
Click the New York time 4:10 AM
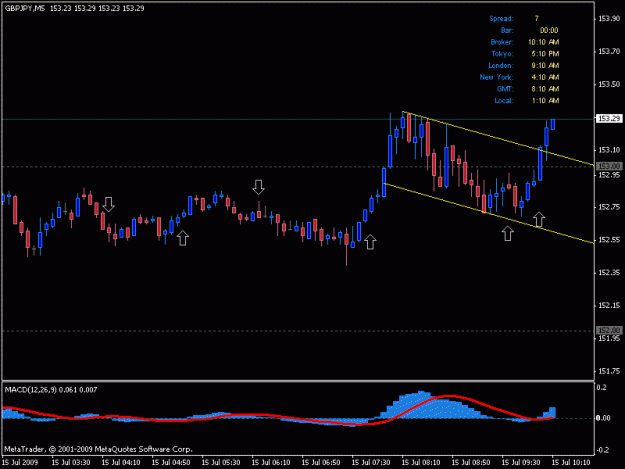click(545, 77)
